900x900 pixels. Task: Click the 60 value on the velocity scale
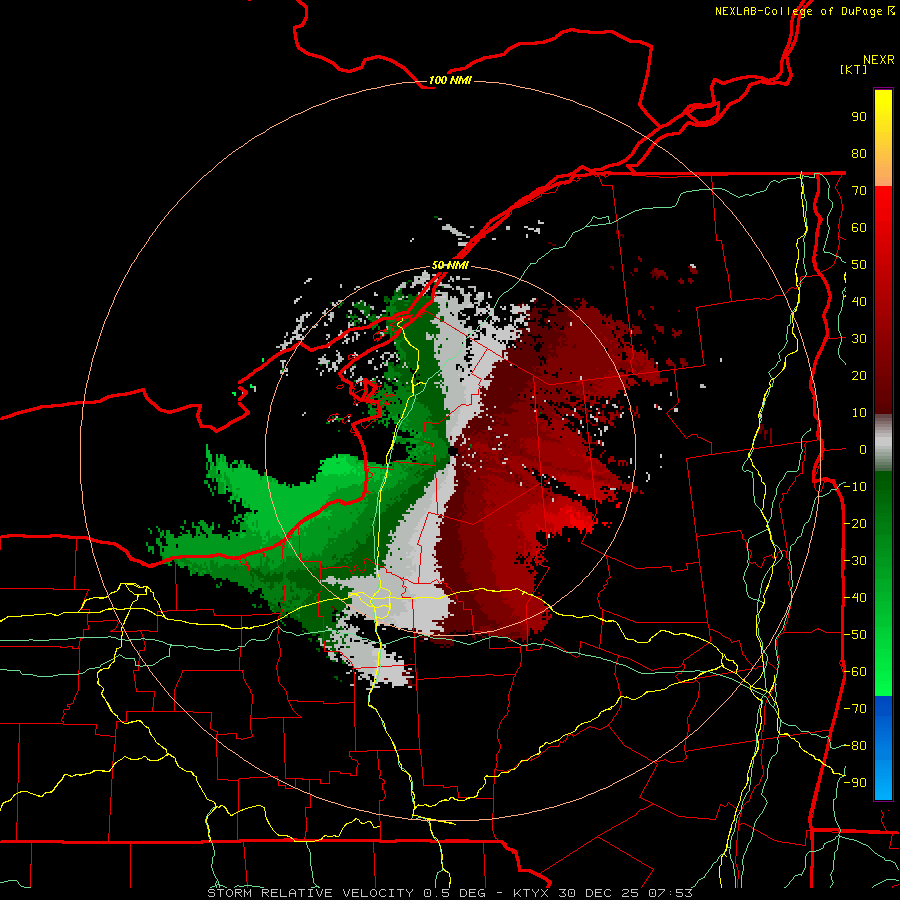[x=859, y=228]
